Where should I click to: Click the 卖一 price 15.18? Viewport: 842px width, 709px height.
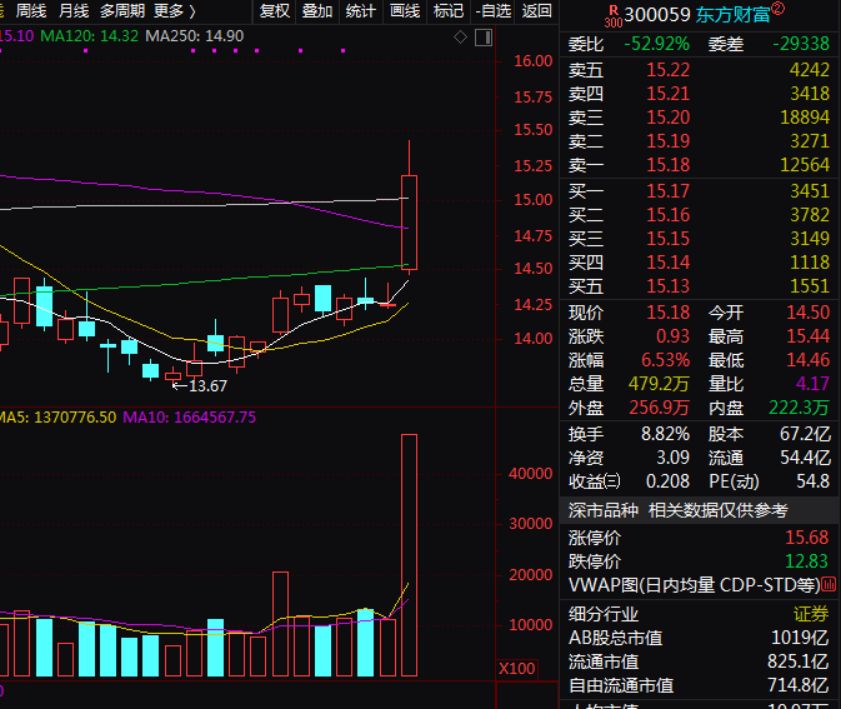coord(667,164)
